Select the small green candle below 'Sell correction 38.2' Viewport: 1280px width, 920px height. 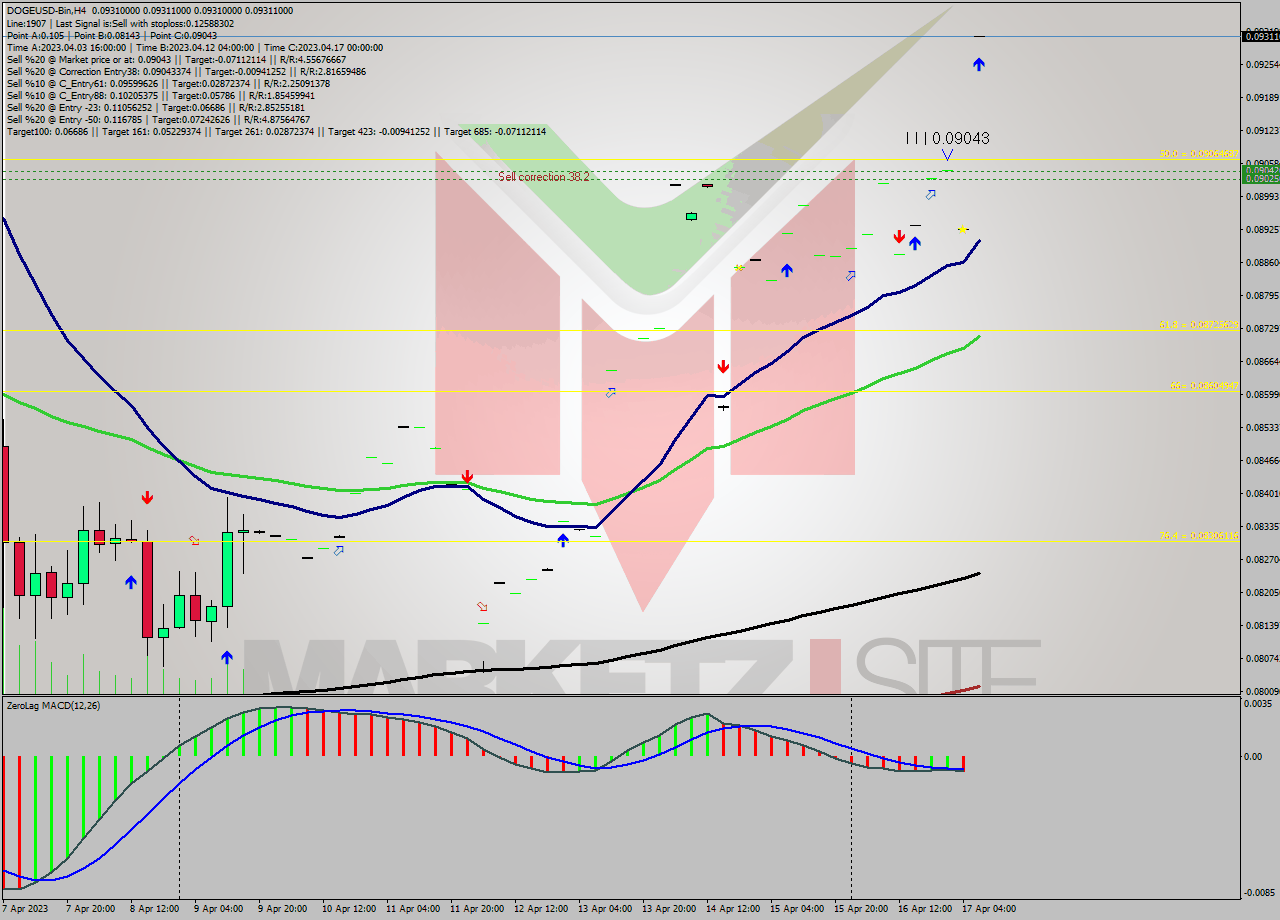(691, 215)
